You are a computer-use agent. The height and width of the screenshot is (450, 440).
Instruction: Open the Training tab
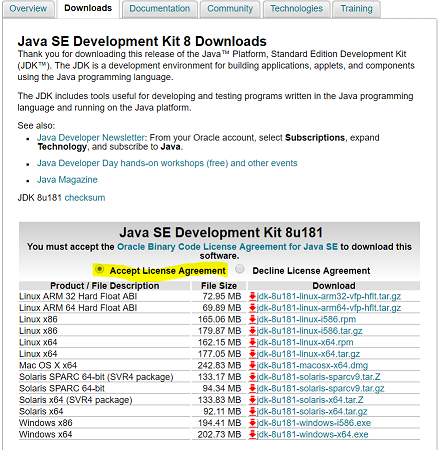click(x=356, y=9)
